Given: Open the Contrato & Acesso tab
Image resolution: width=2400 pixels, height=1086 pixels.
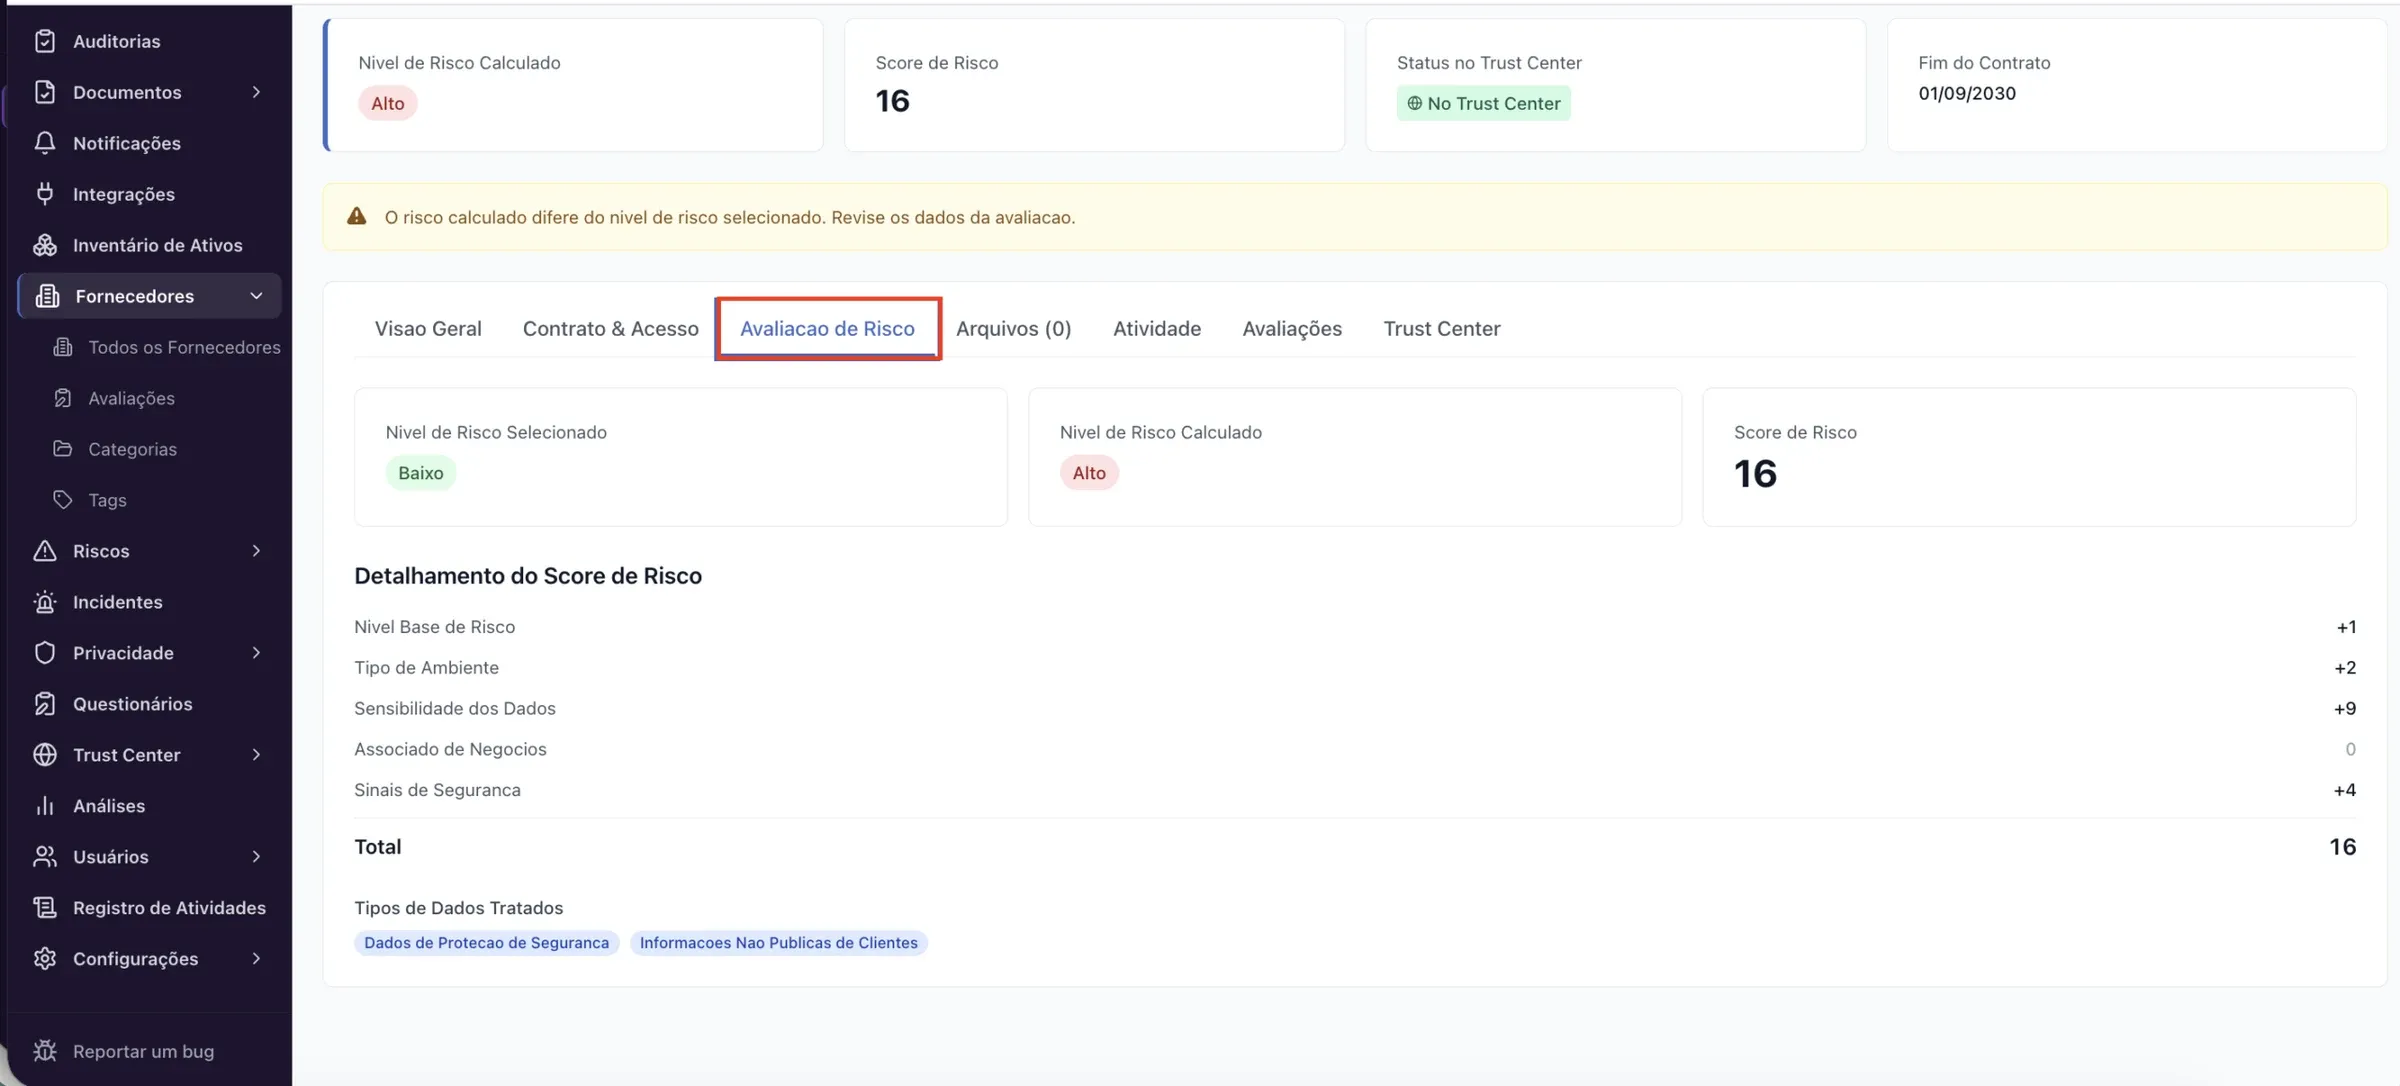Looking at the screenshot, I should click(610, 329).
